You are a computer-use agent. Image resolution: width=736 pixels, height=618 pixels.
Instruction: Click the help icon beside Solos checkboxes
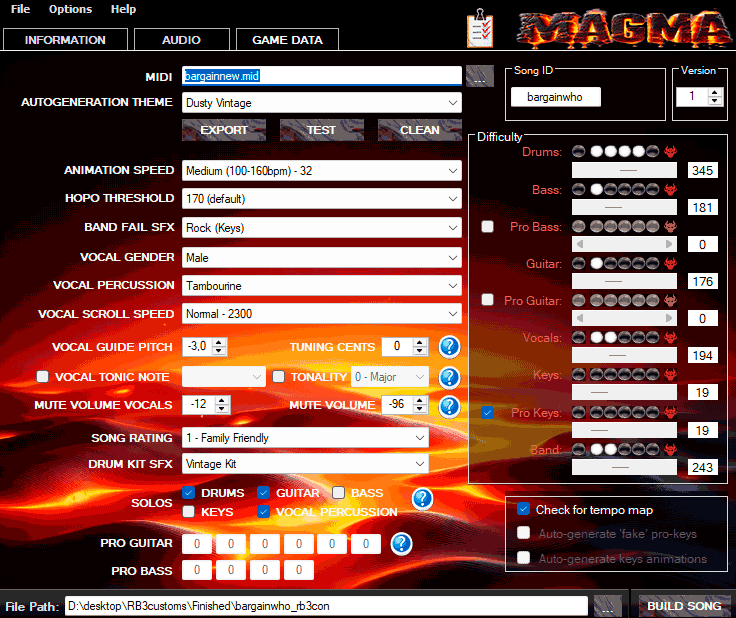click(422, 499)
